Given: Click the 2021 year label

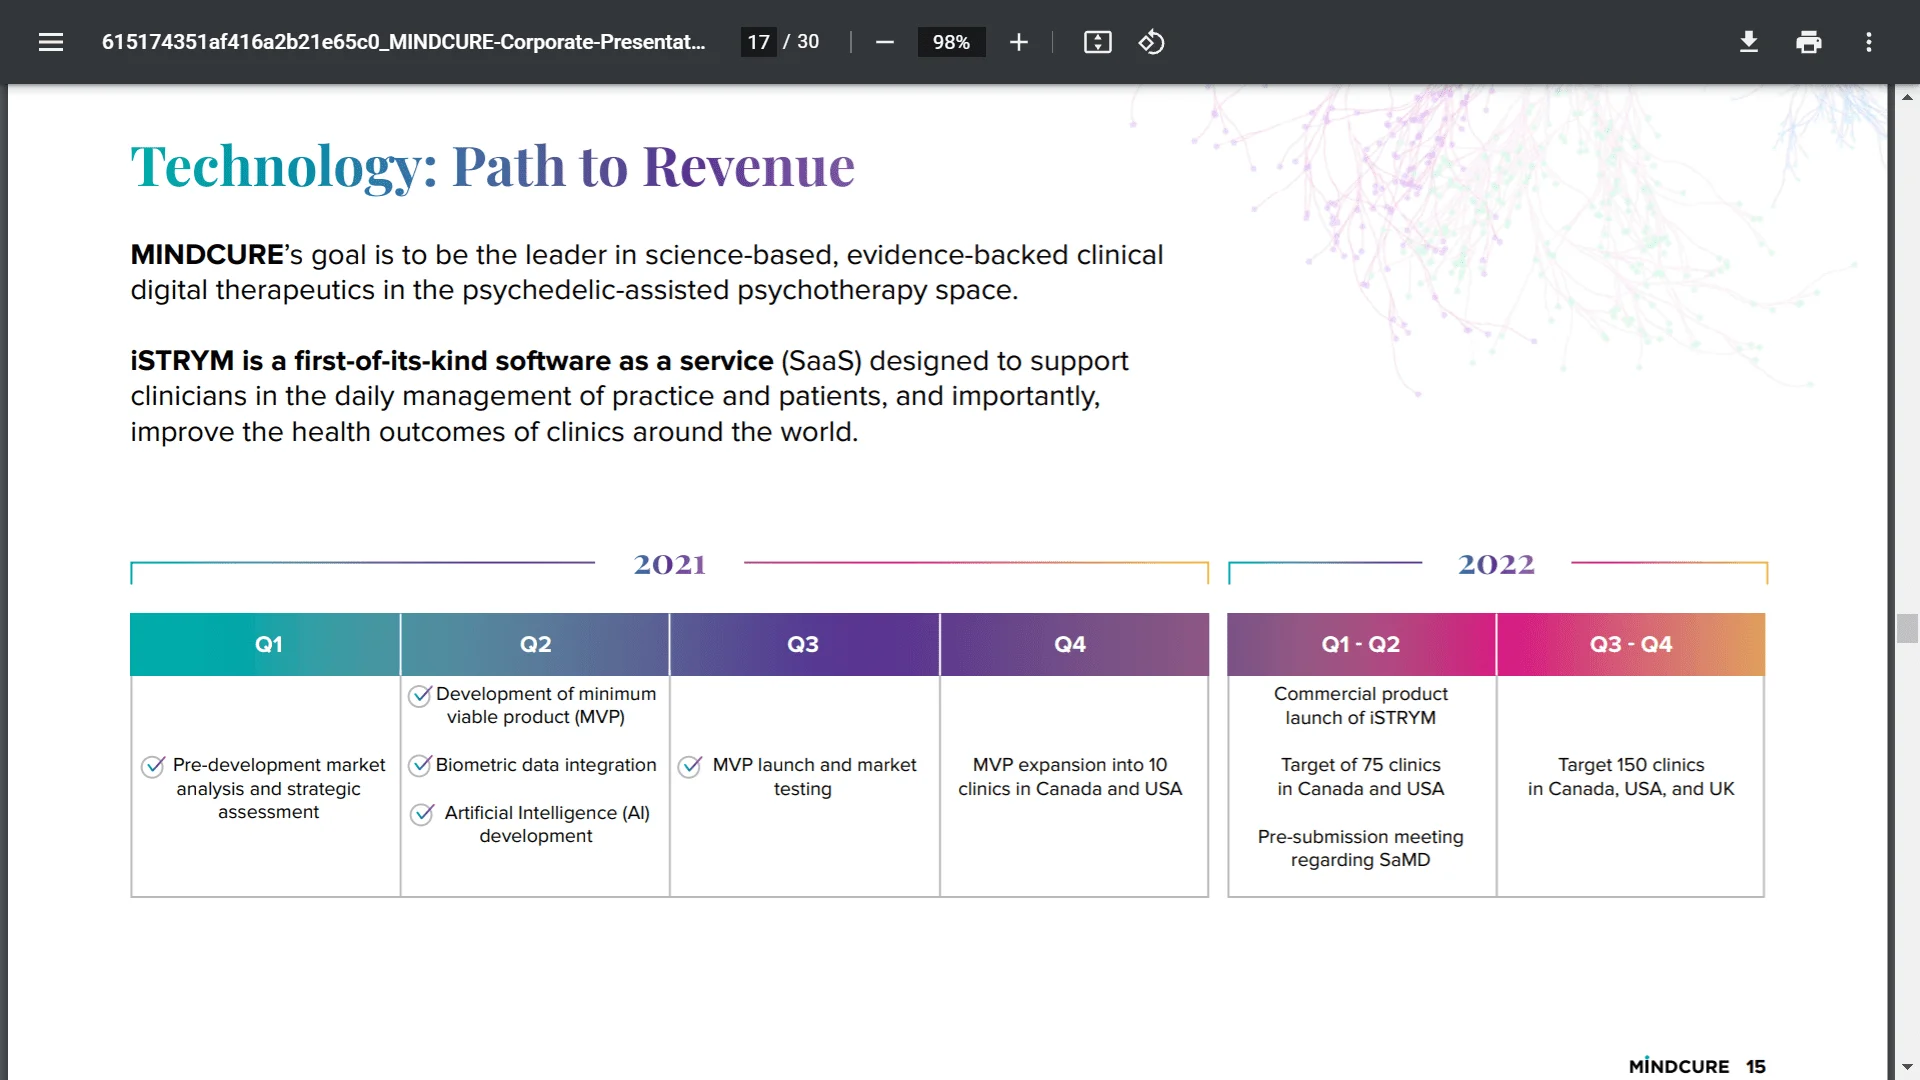Looking at the screenshot, I should click(x=670, y=564).
